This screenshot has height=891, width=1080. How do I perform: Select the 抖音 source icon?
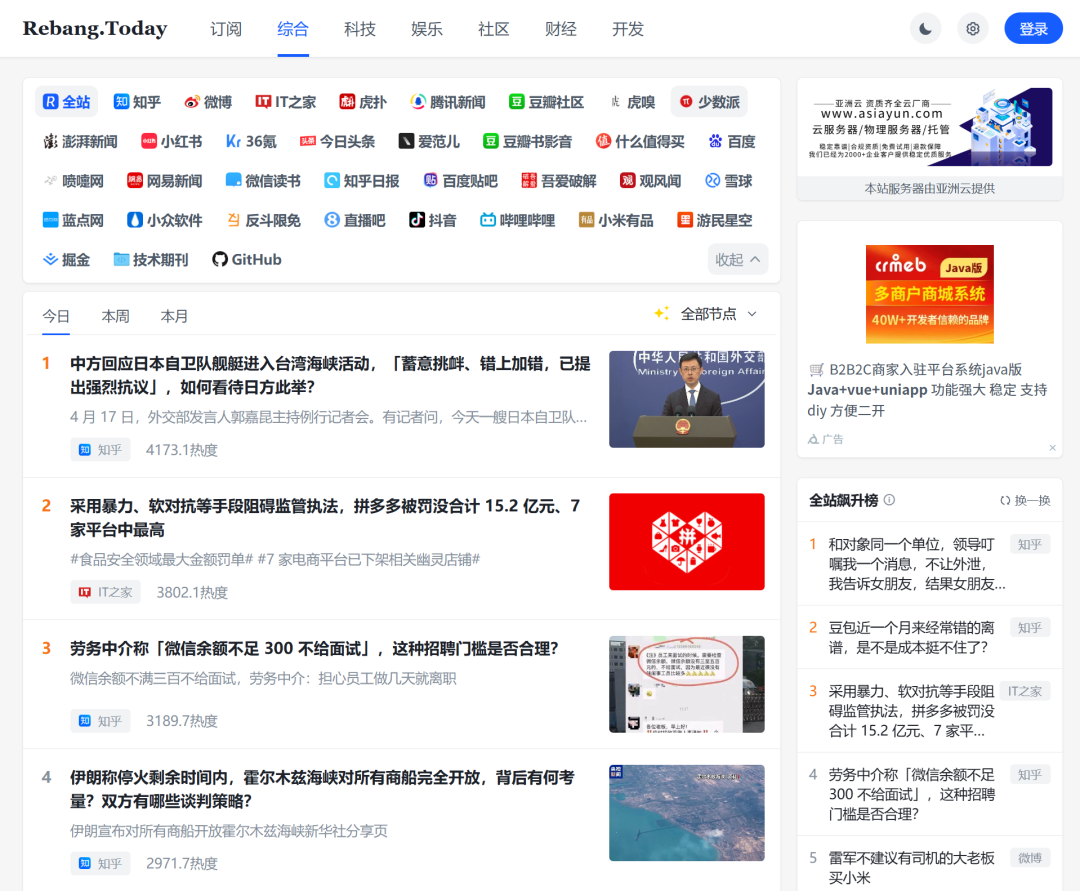(433, 220)
